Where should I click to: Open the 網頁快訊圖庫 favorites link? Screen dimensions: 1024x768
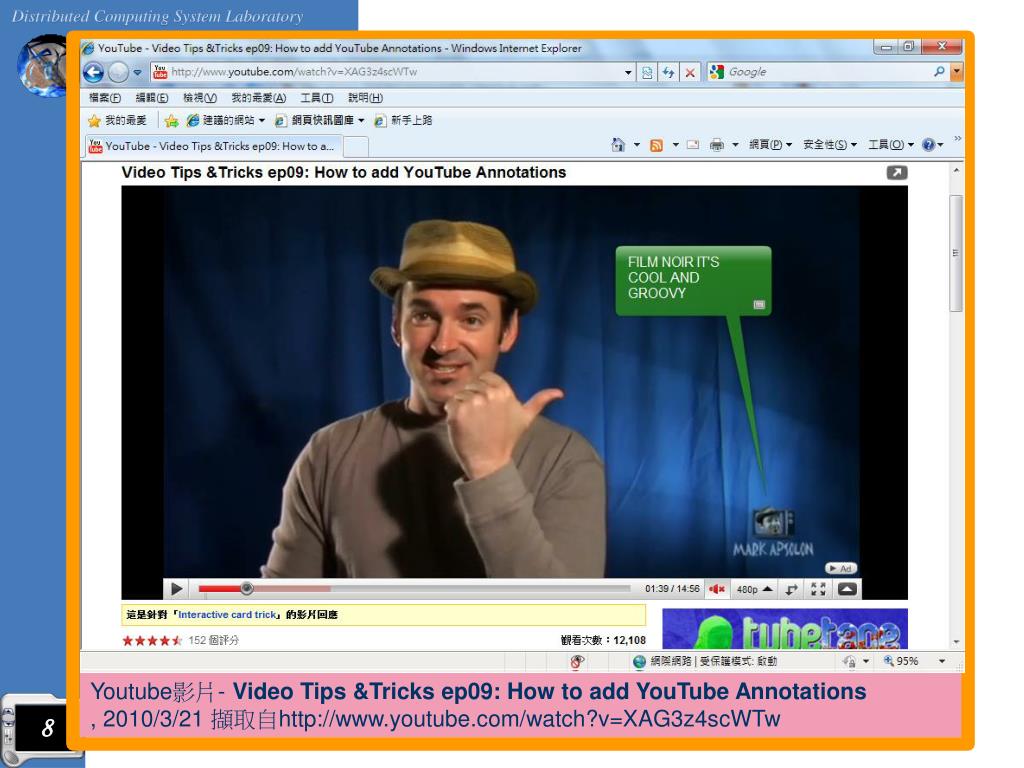tap(319, 120)
